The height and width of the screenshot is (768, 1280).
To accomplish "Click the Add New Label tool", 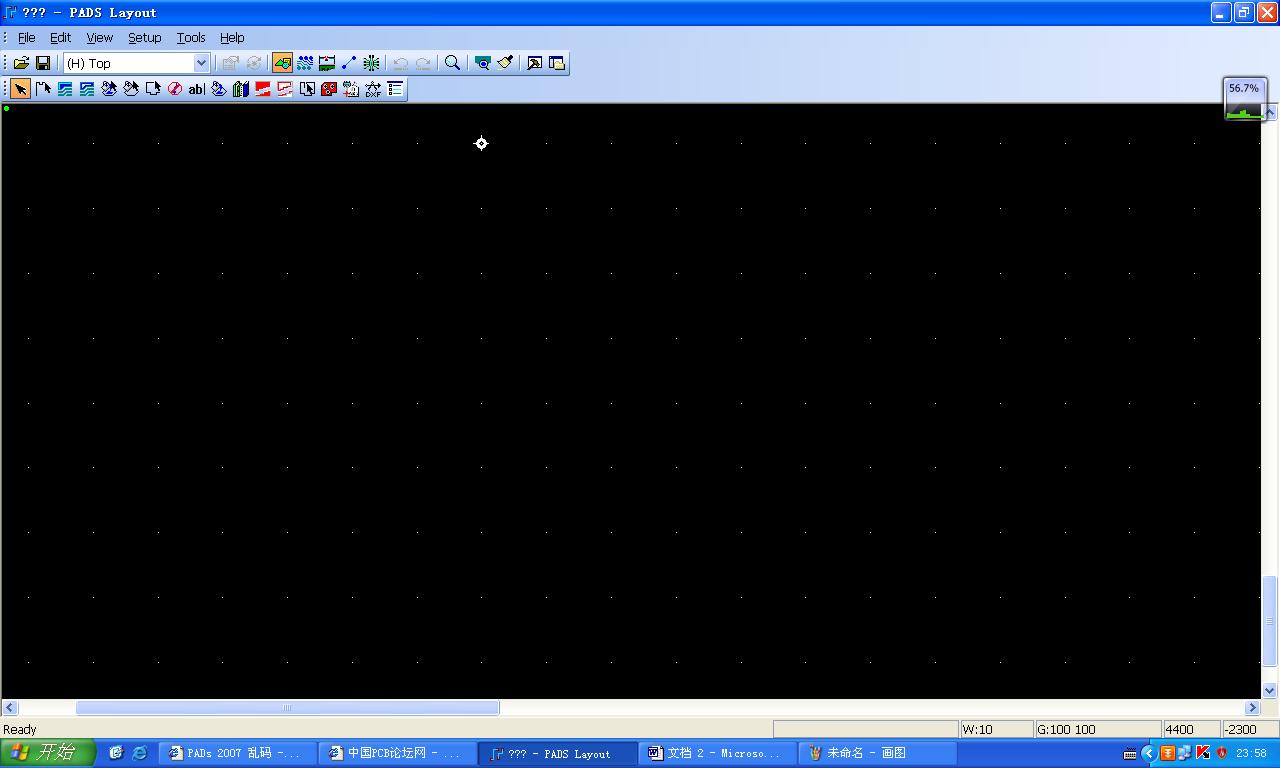I will [351, 89].
